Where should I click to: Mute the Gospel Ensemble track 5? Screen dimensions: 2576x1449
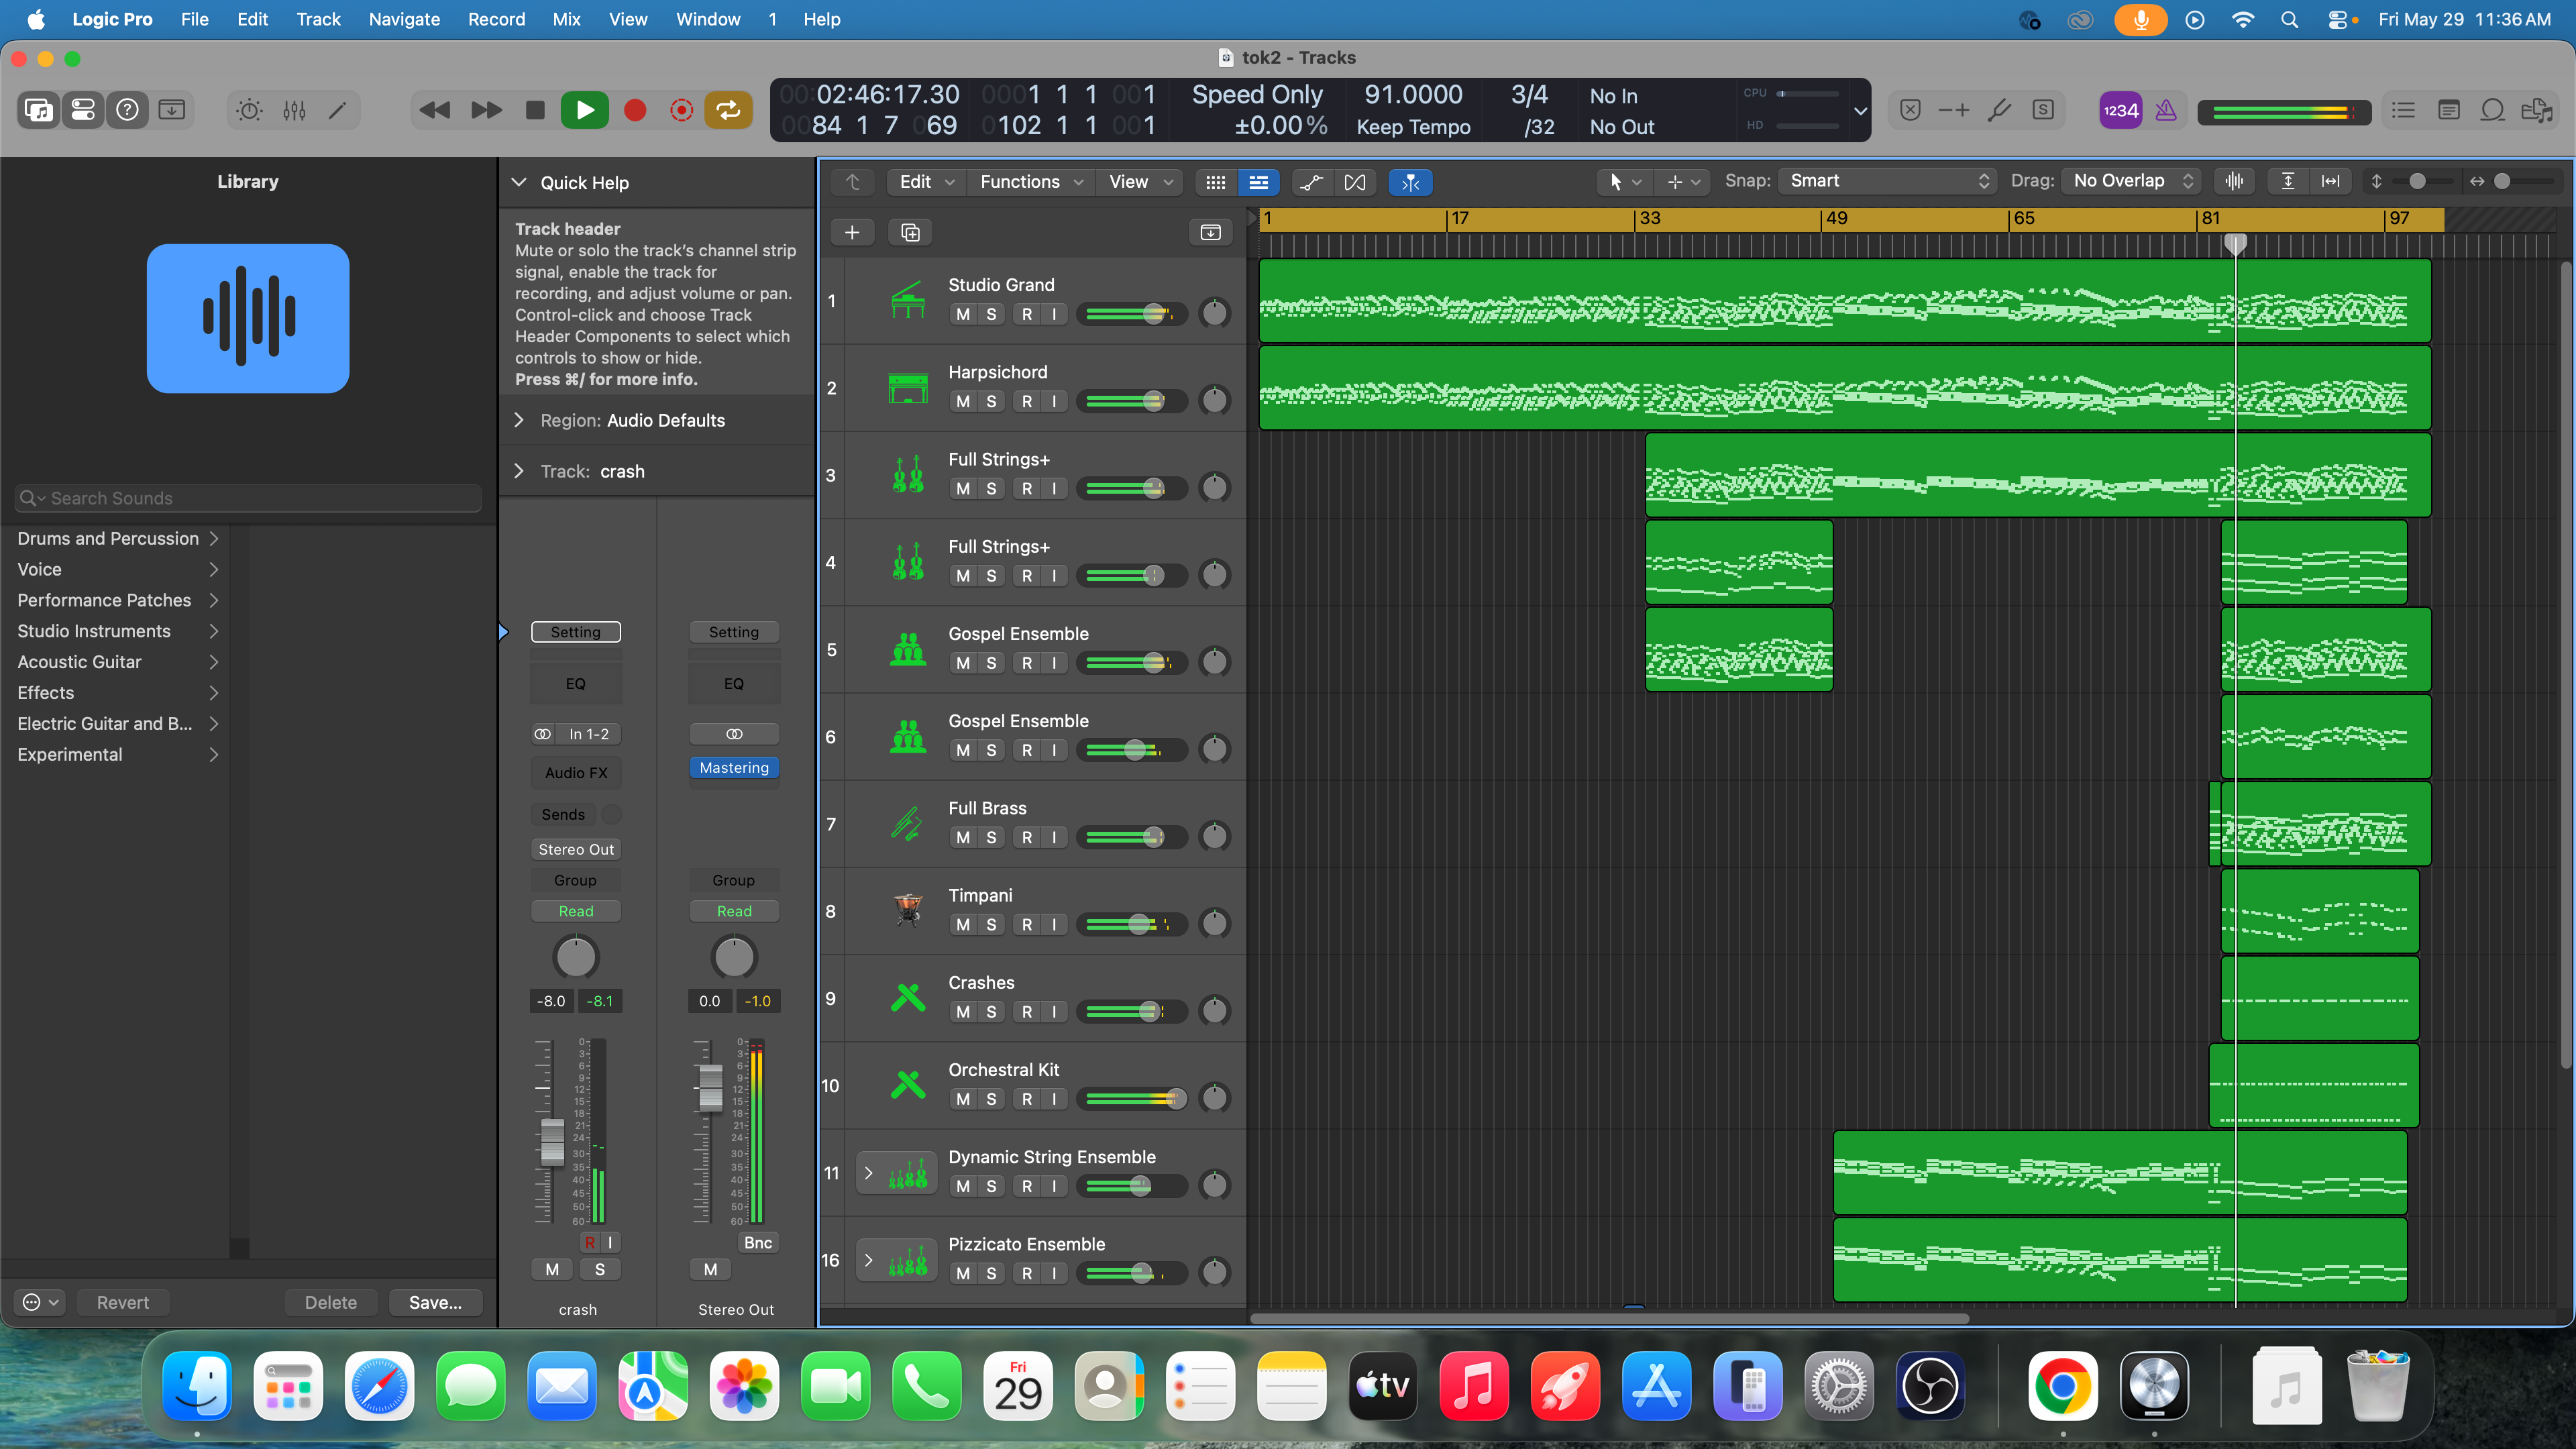click(963, 663)
